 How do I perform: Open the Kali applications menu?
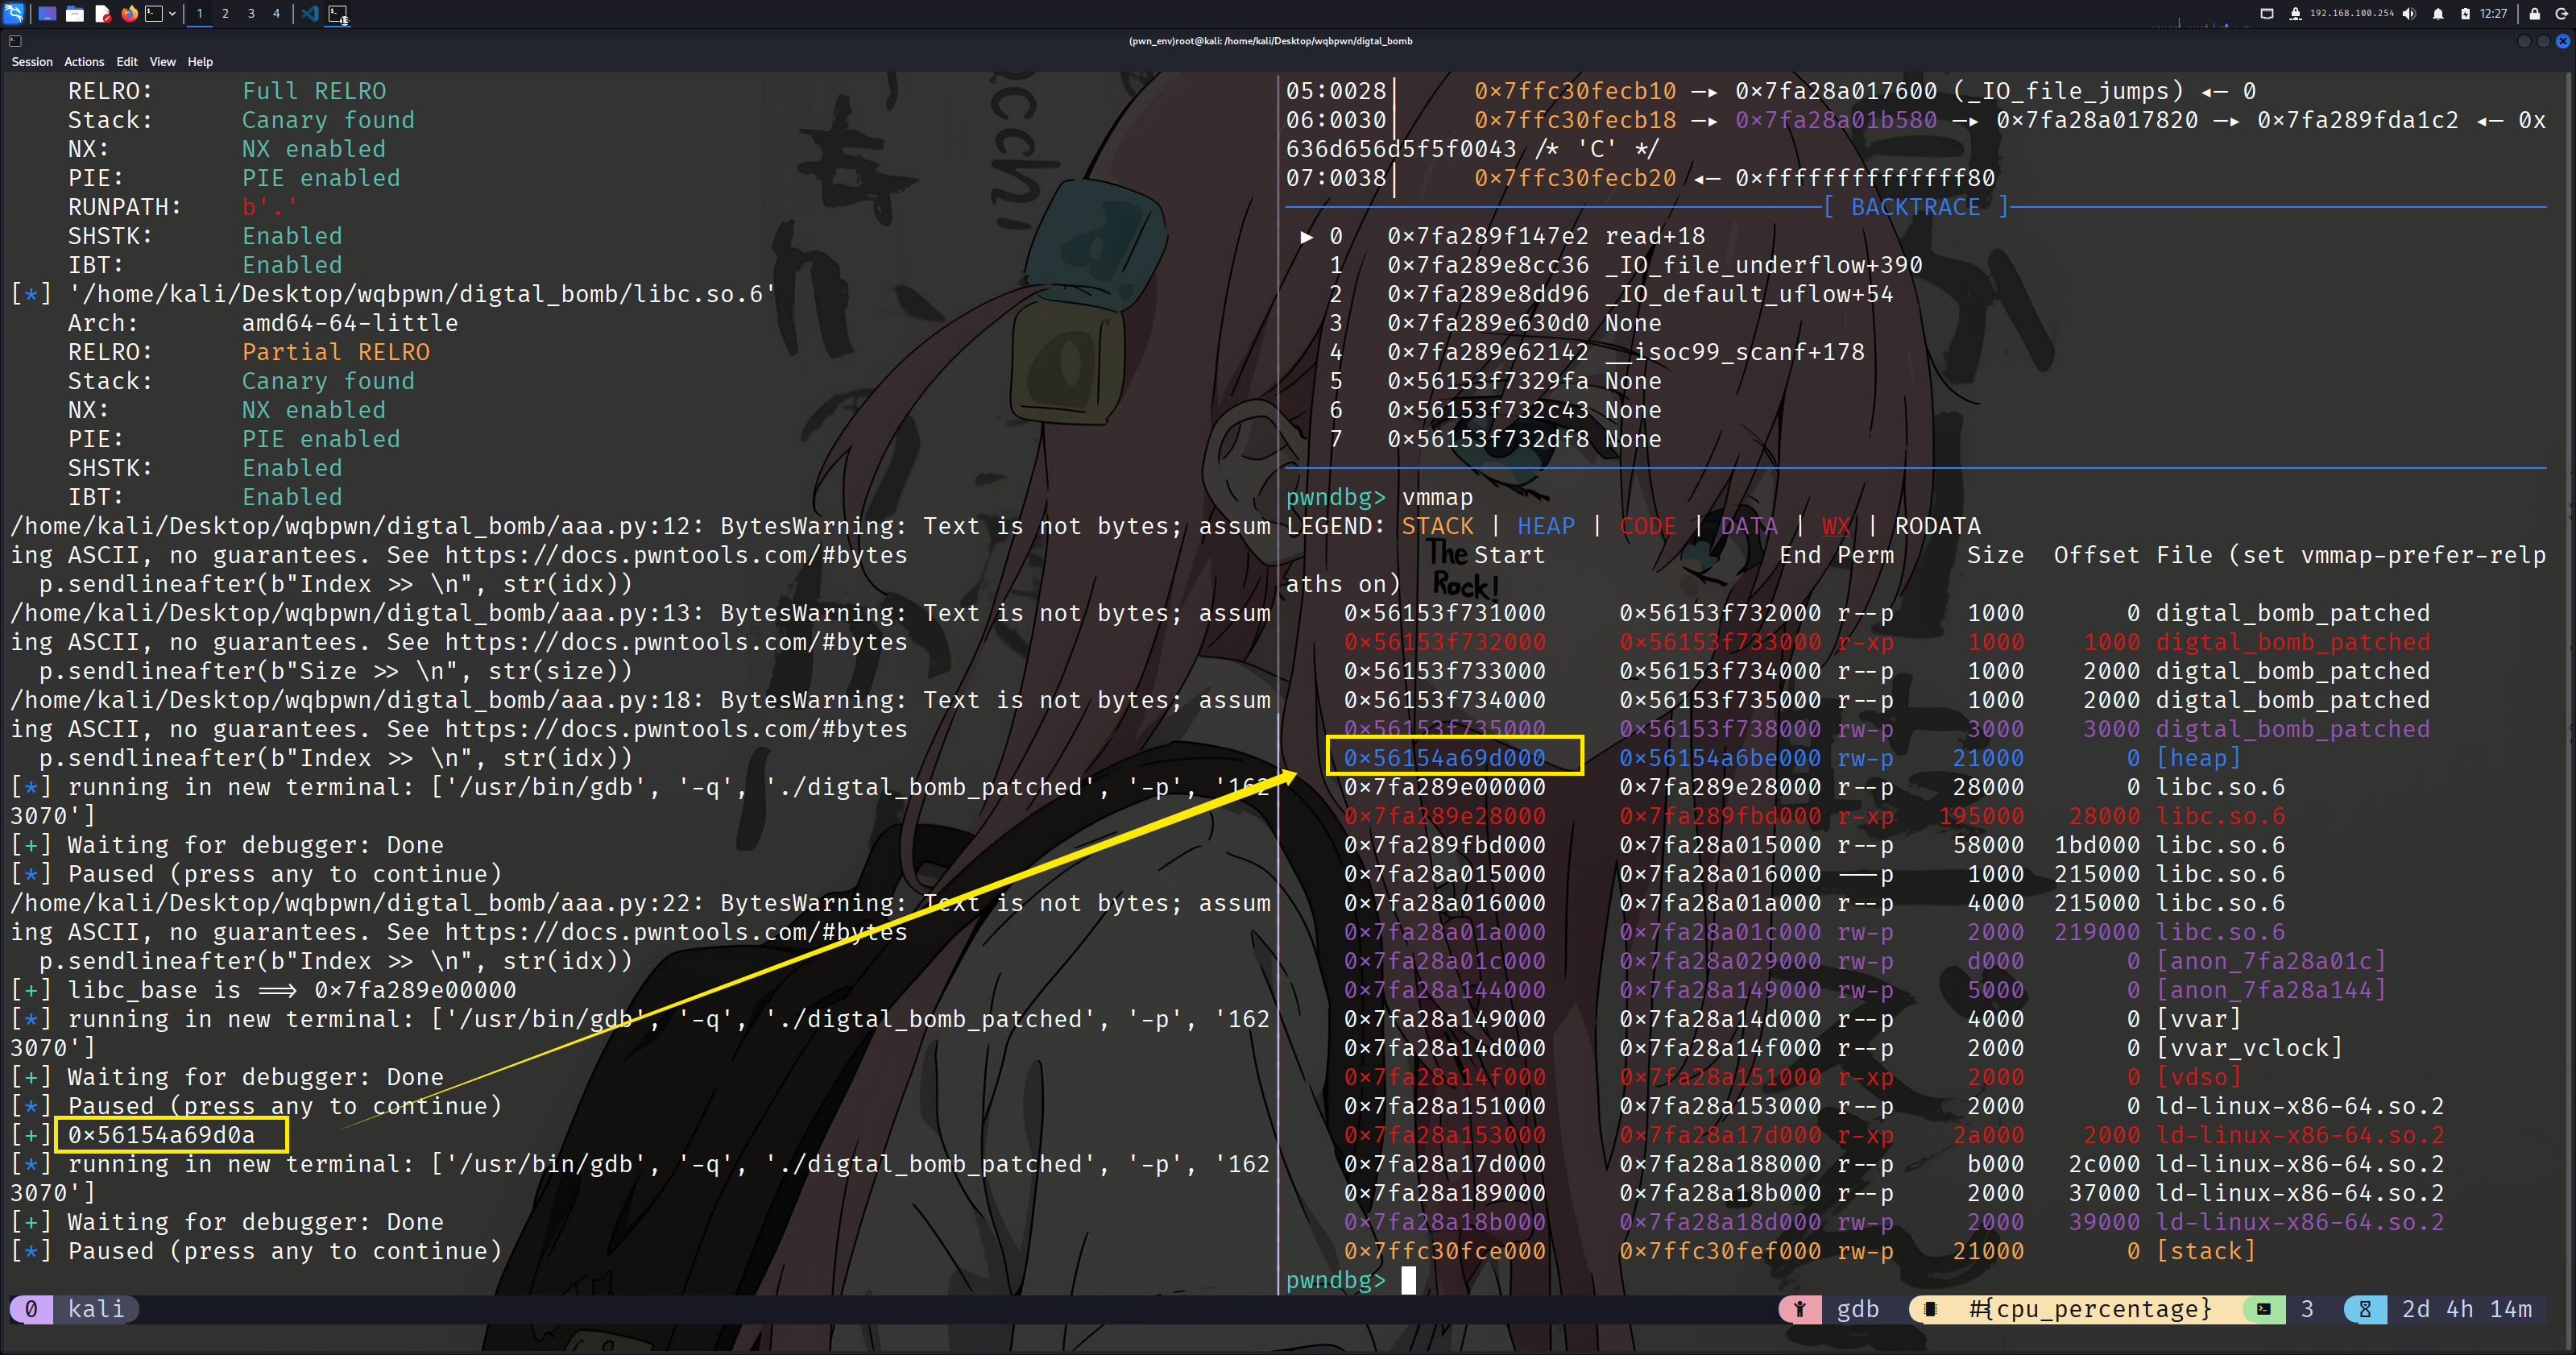[x=14, y=13]
